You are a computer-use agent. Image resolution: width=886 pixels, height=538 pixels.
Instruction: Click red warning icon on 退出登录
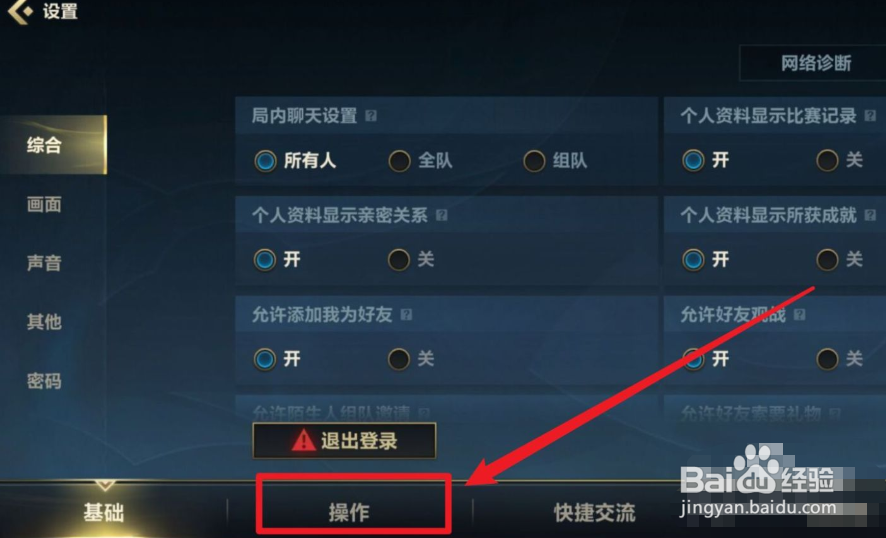click(x=303, y=440)
